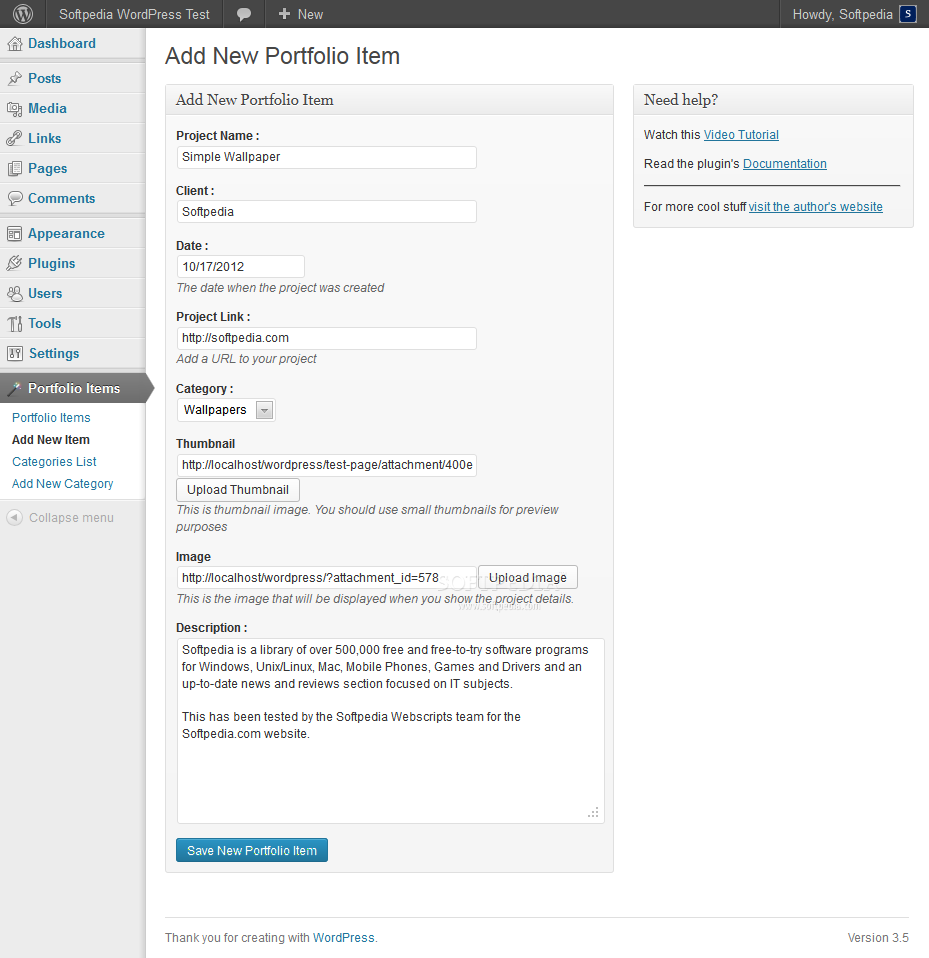929x958 pixels.
Task: Click the Media icon in sidebar
Action: (x=15, y=108)
